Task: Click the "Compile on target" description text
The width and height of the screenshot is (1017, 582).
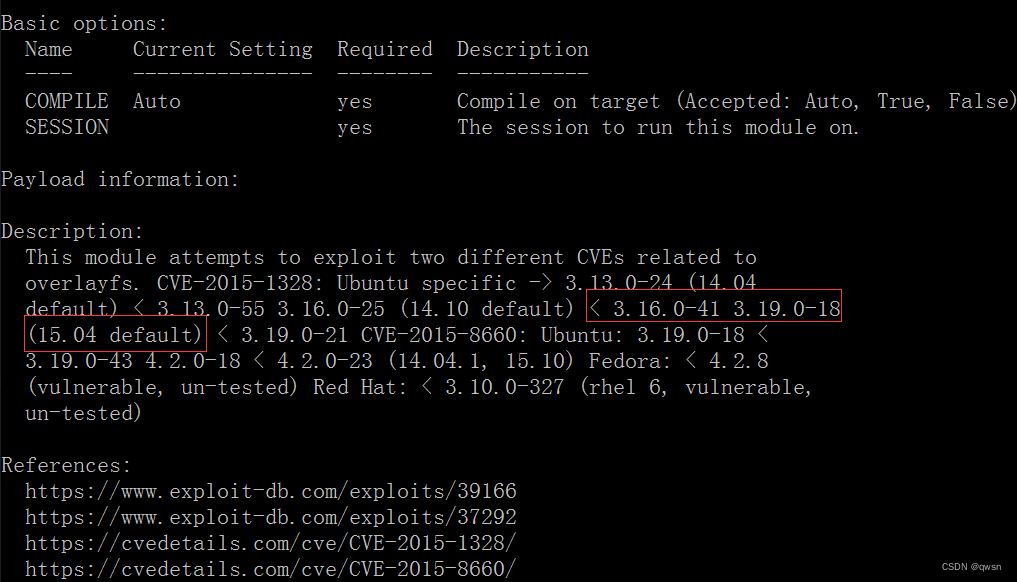Action: point(558,101)
